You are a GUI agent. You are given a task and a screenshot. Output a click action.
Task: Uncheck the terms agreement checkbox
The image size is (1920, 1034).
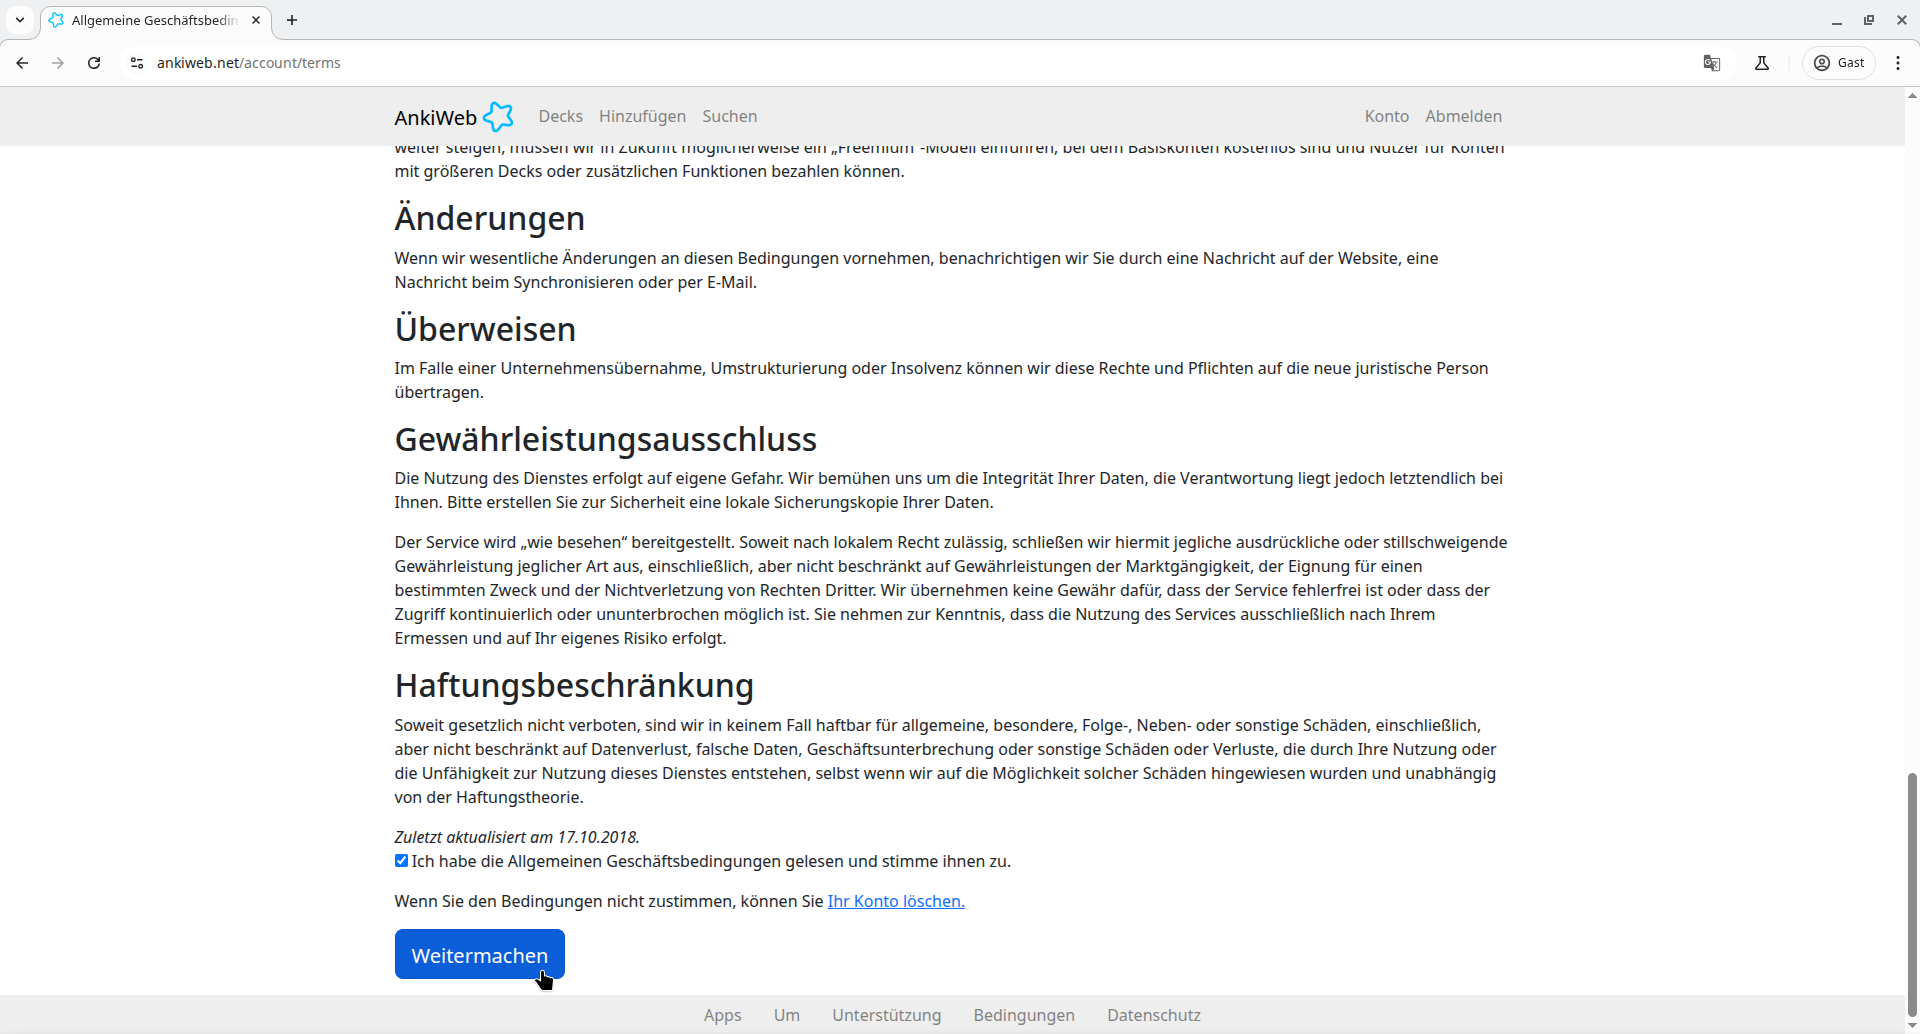pyautogui.click(x=401, y=861)
